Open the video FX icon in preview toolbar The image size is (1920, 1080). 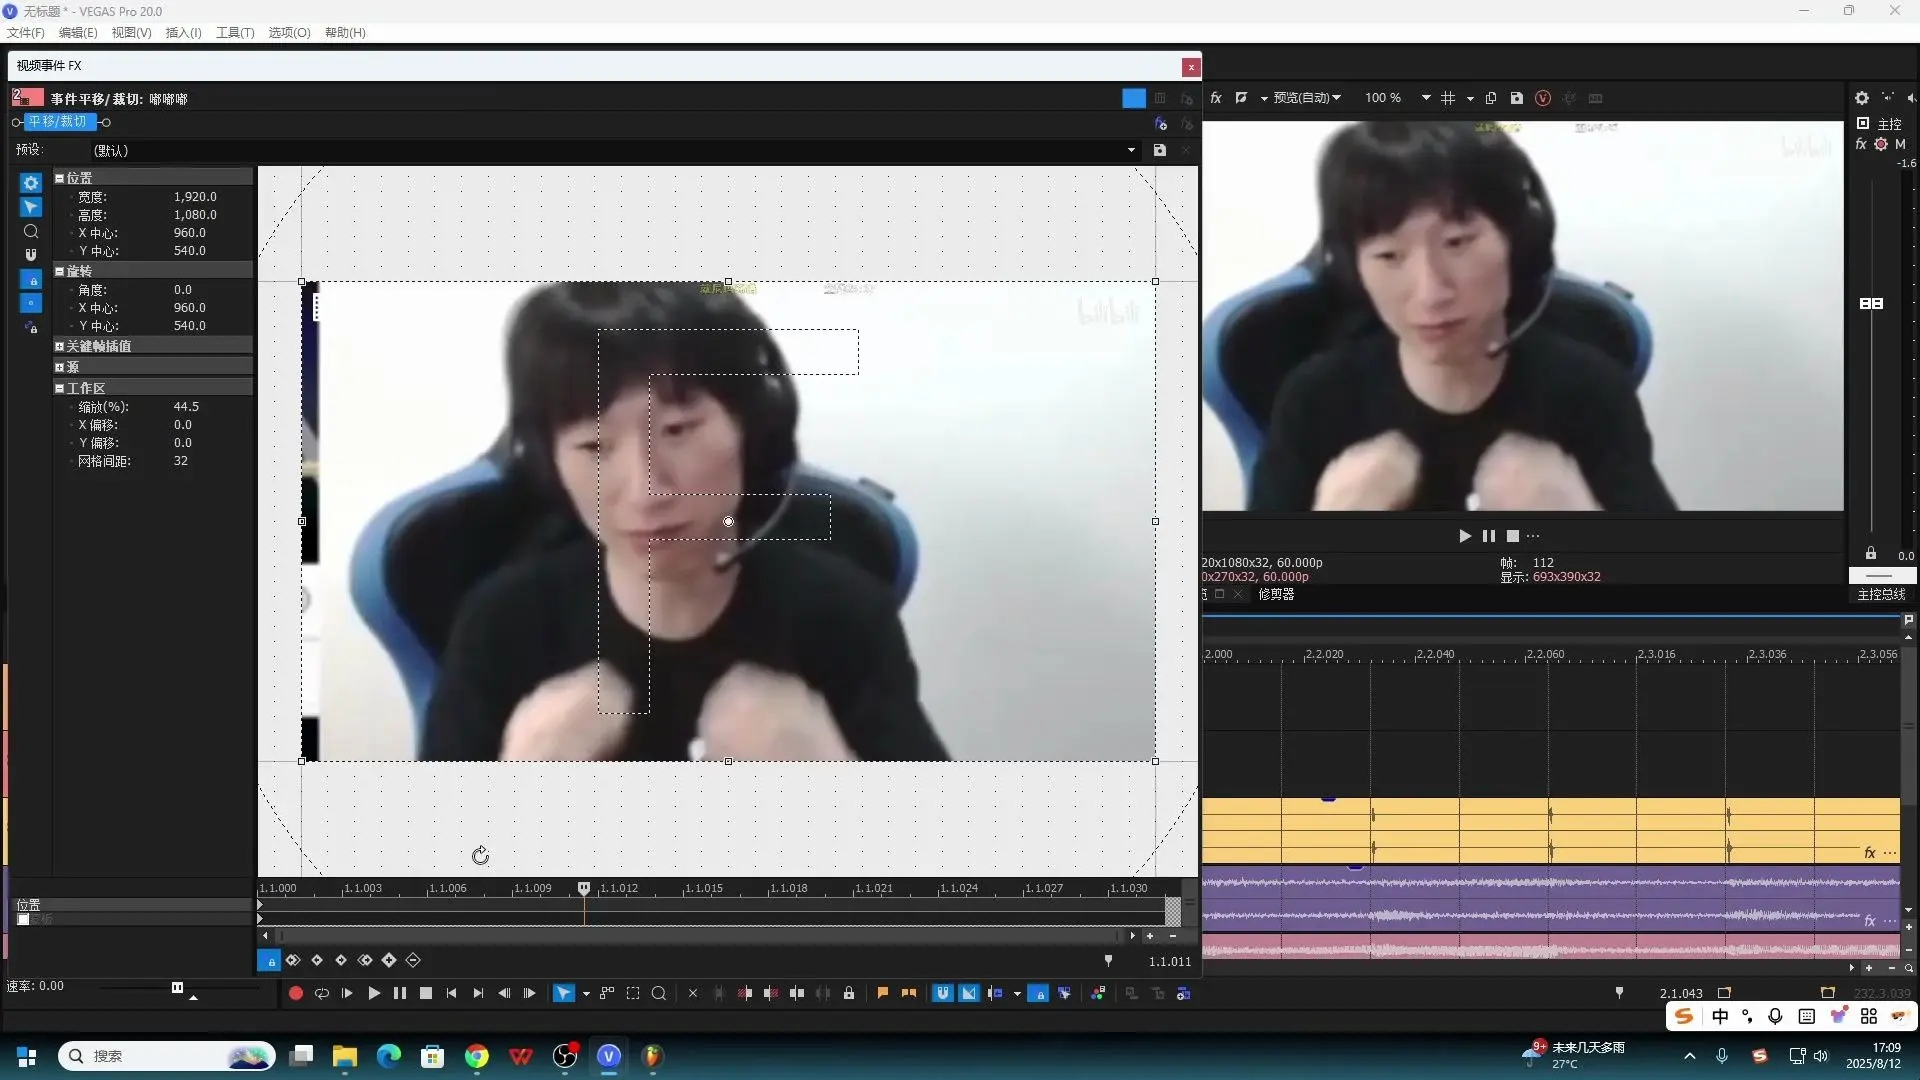click(1216, 98)
